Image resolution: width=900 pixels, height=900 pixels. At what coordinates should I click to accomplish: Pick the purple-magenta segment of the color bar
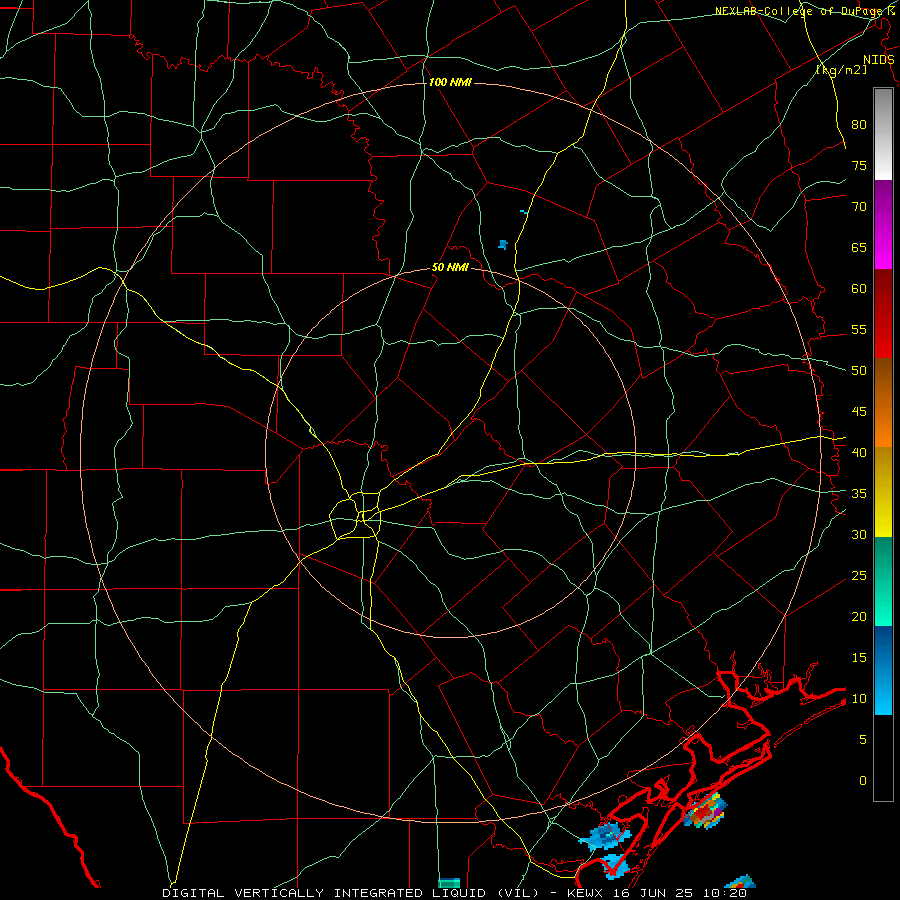tap(883, 225)
